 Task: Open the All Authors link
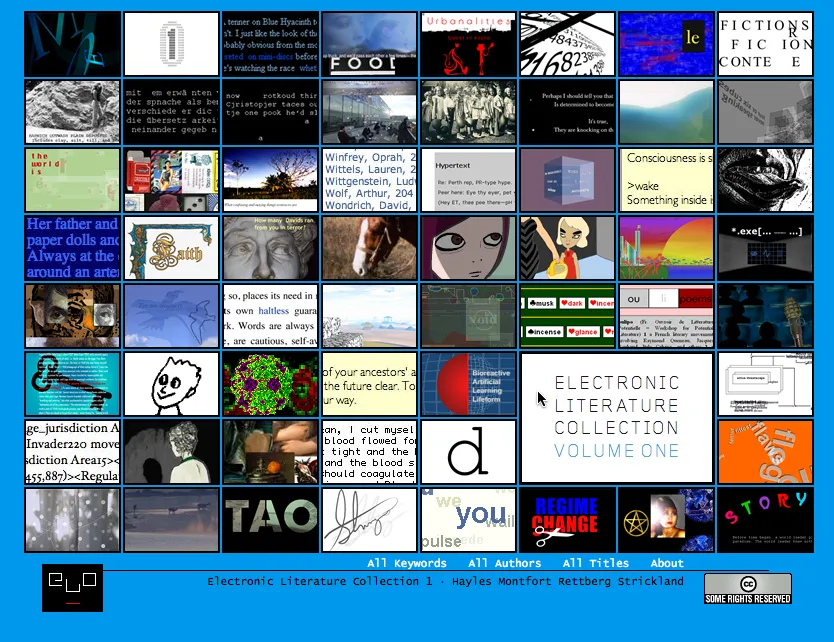(504, 564)
